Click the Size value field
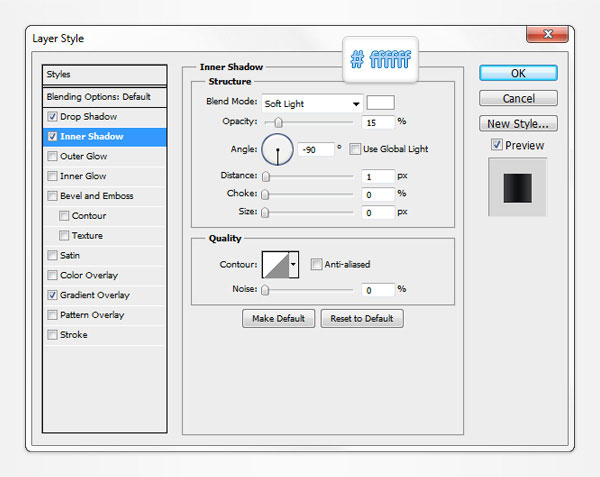Viewport: 600px width, 477px height. (378, 212)
